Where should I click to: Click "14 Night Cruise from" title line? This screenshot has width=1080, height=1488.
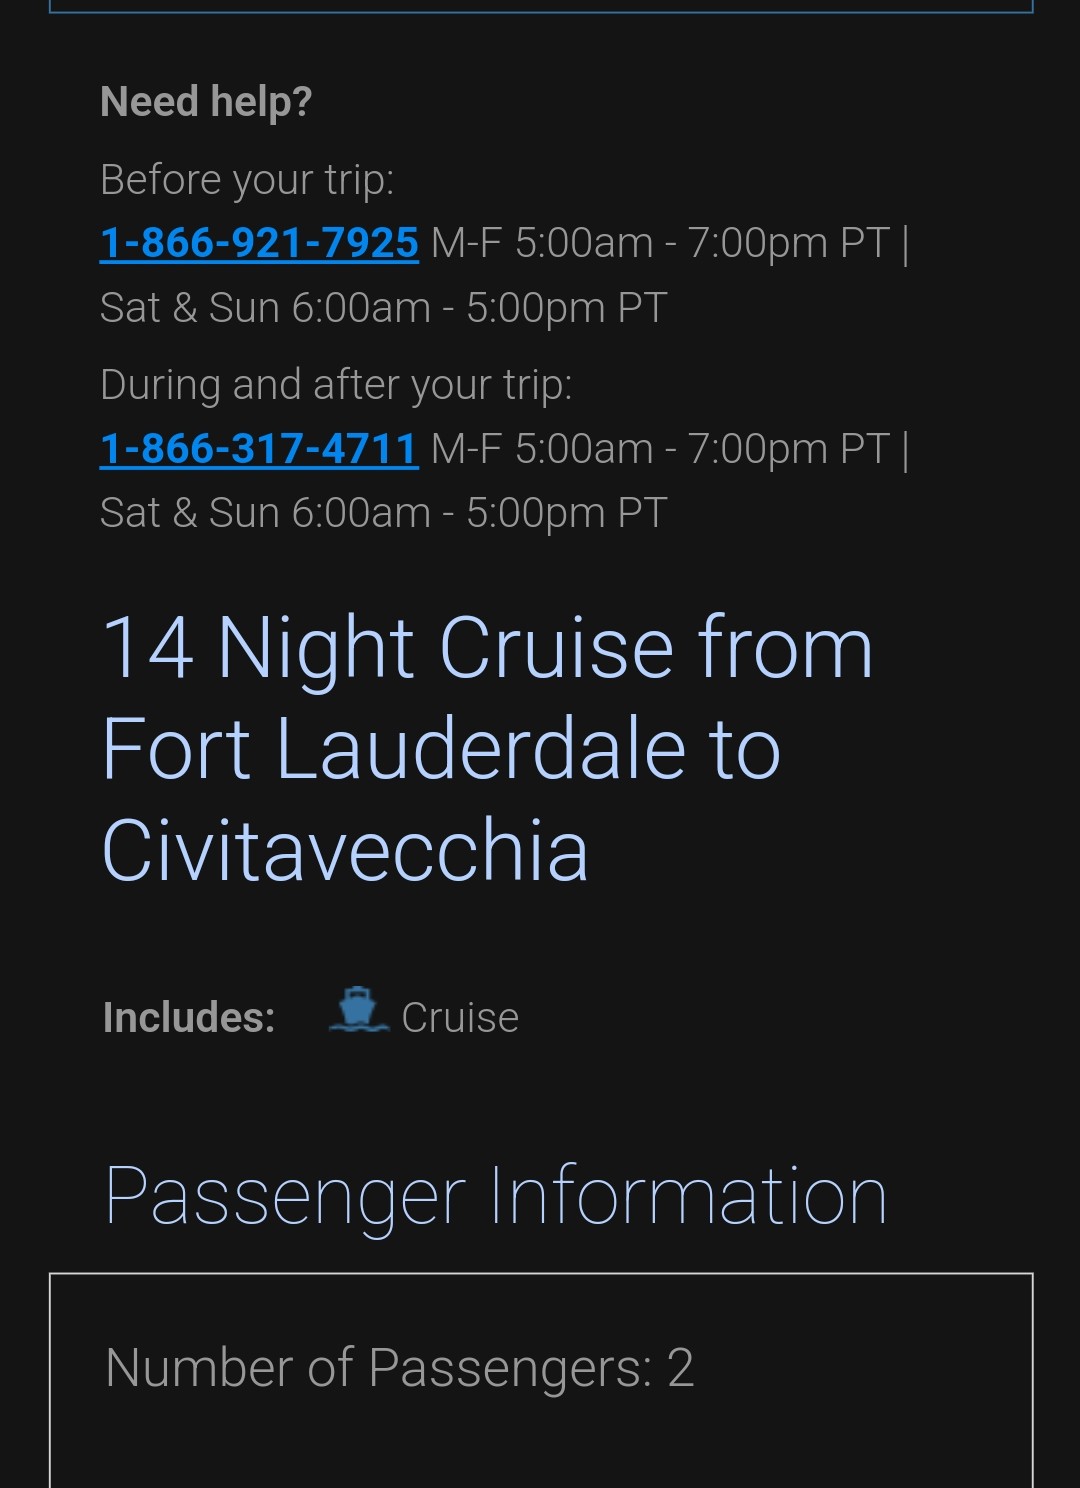point(487,648)
